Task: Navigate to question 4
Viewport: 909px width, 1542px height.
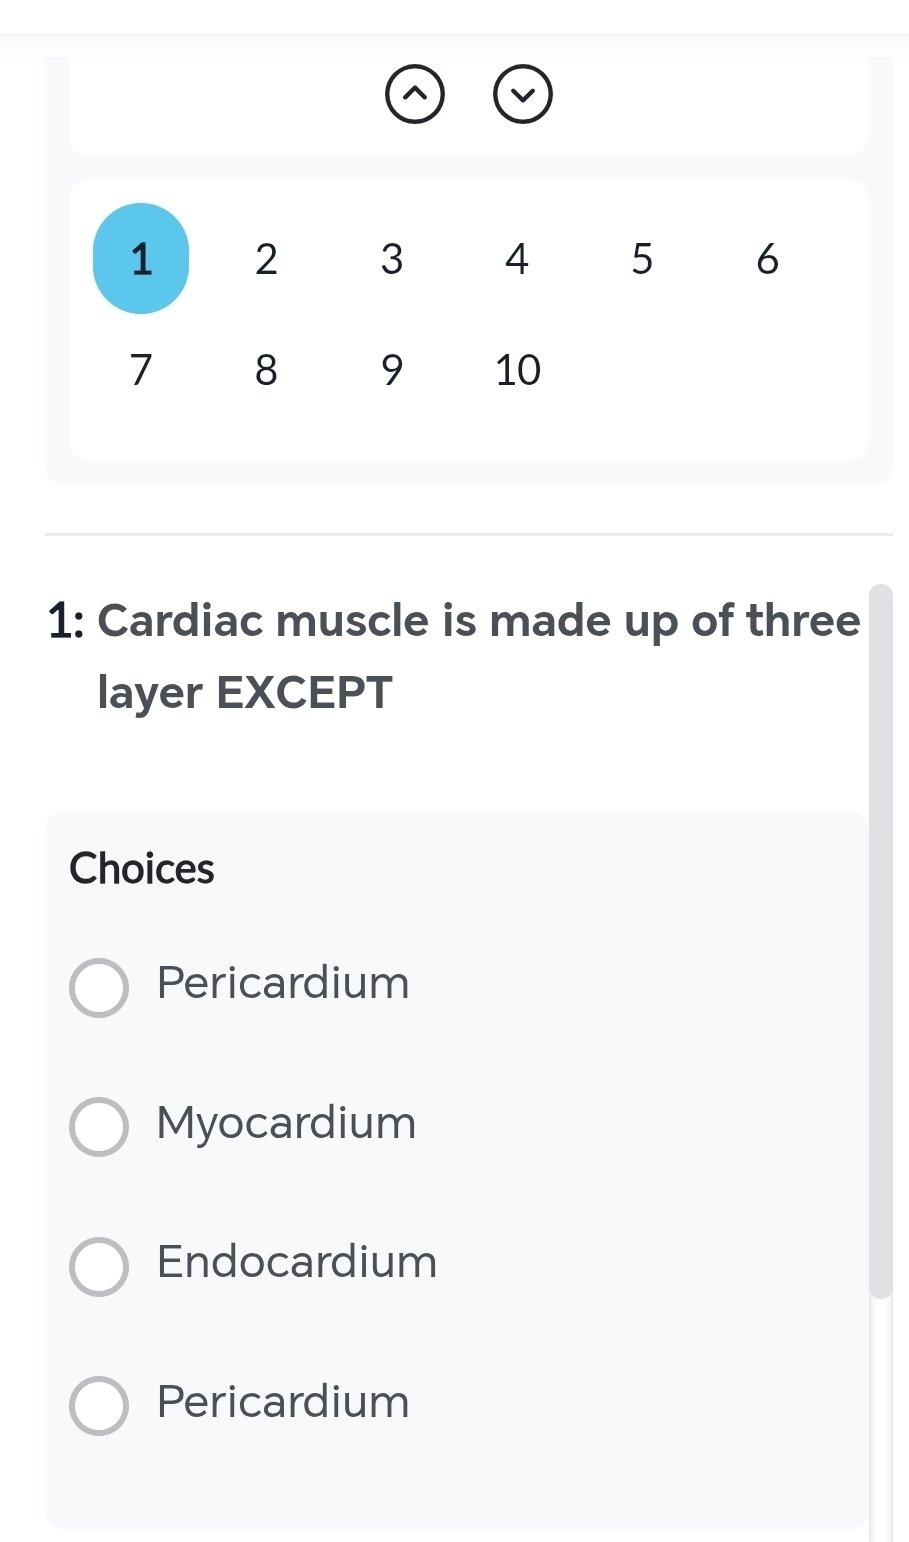Action: click(x=516, y=259)
